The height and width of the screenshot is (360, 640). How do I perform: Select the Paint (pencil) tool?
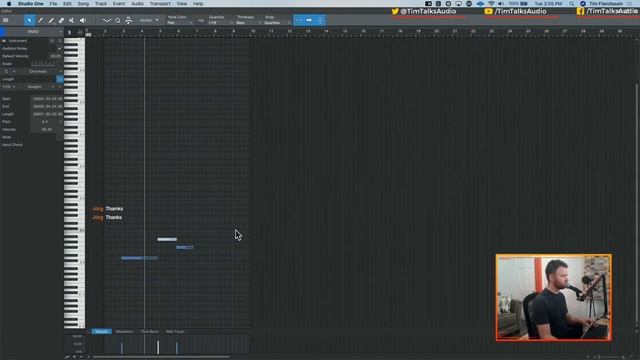pos(51,20)
